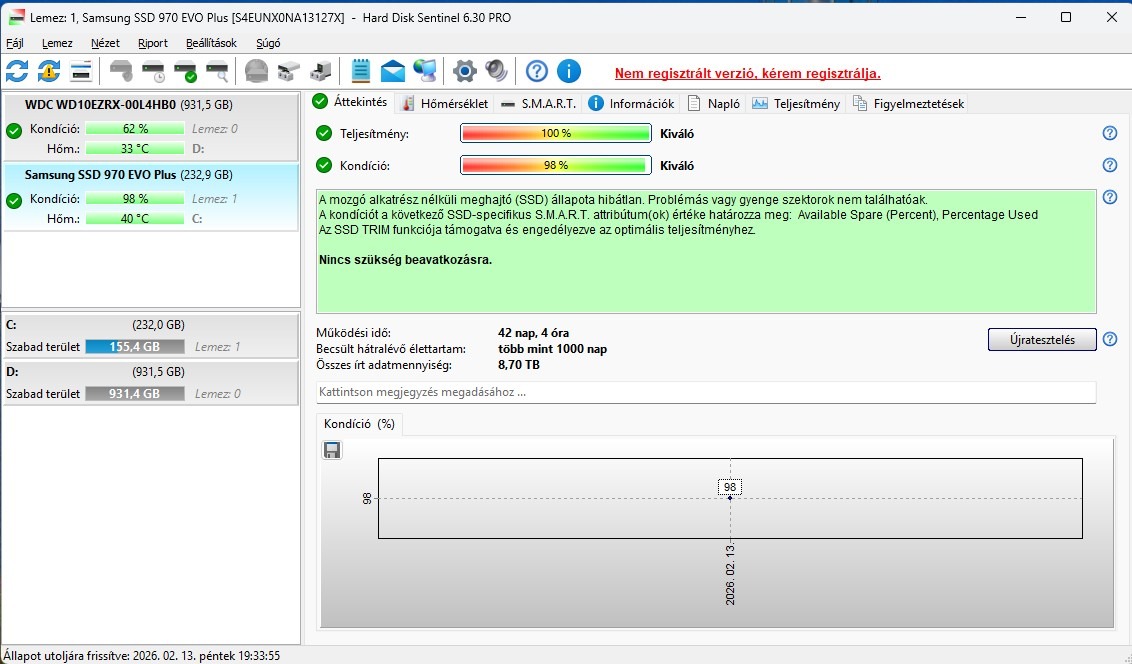Screen dimensions: 1132x664
Task: Click the speaker sound toolbar icon
Action: 496,71
